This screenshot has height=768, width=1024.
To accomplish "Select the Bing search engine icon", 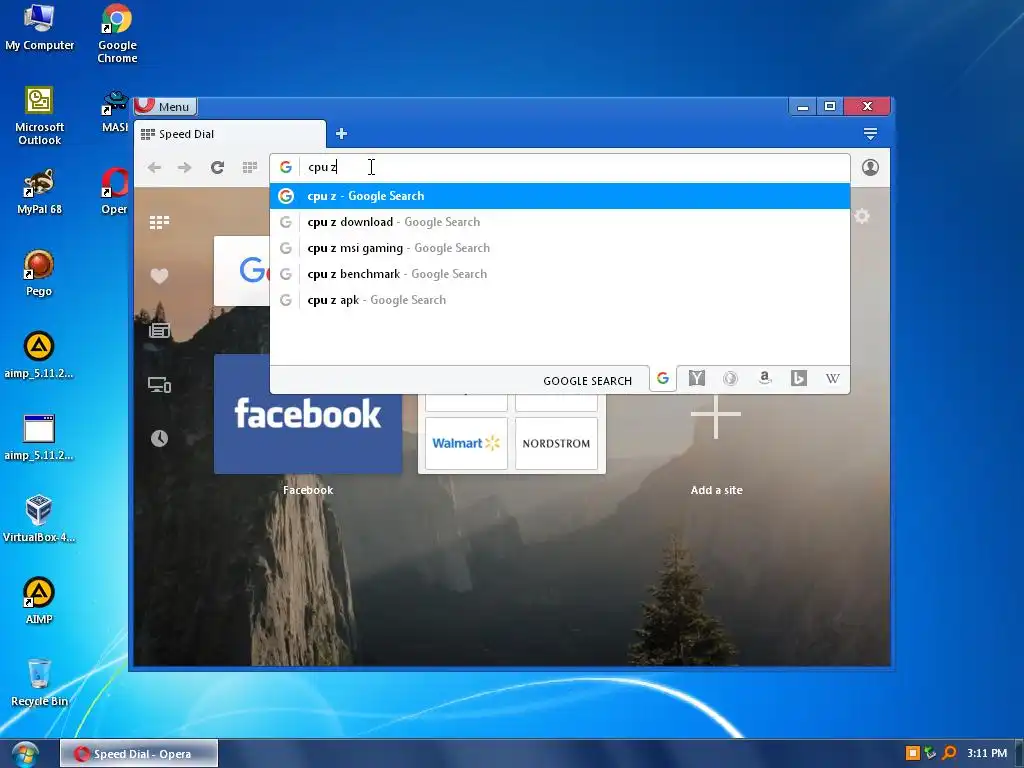I will click(798, 378).
